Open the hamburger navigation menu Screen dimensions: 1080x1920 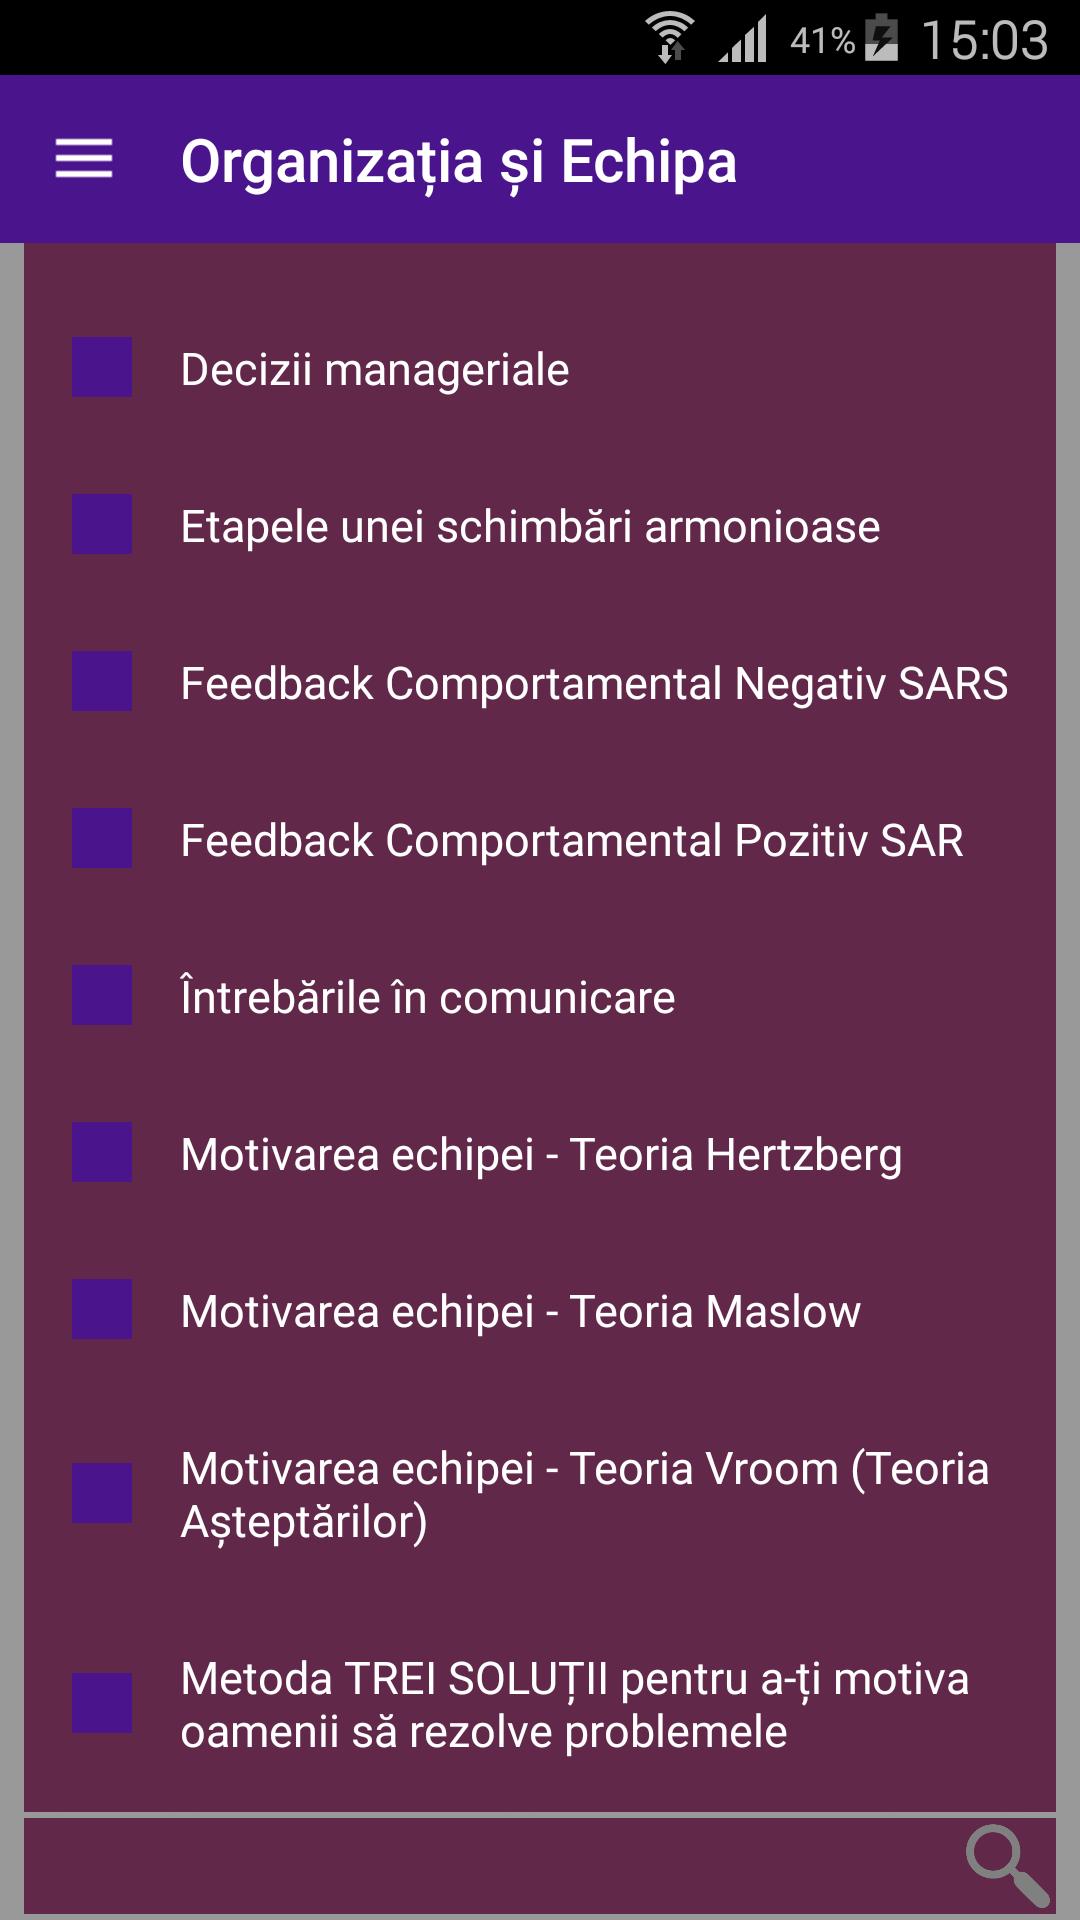[84, 160]
